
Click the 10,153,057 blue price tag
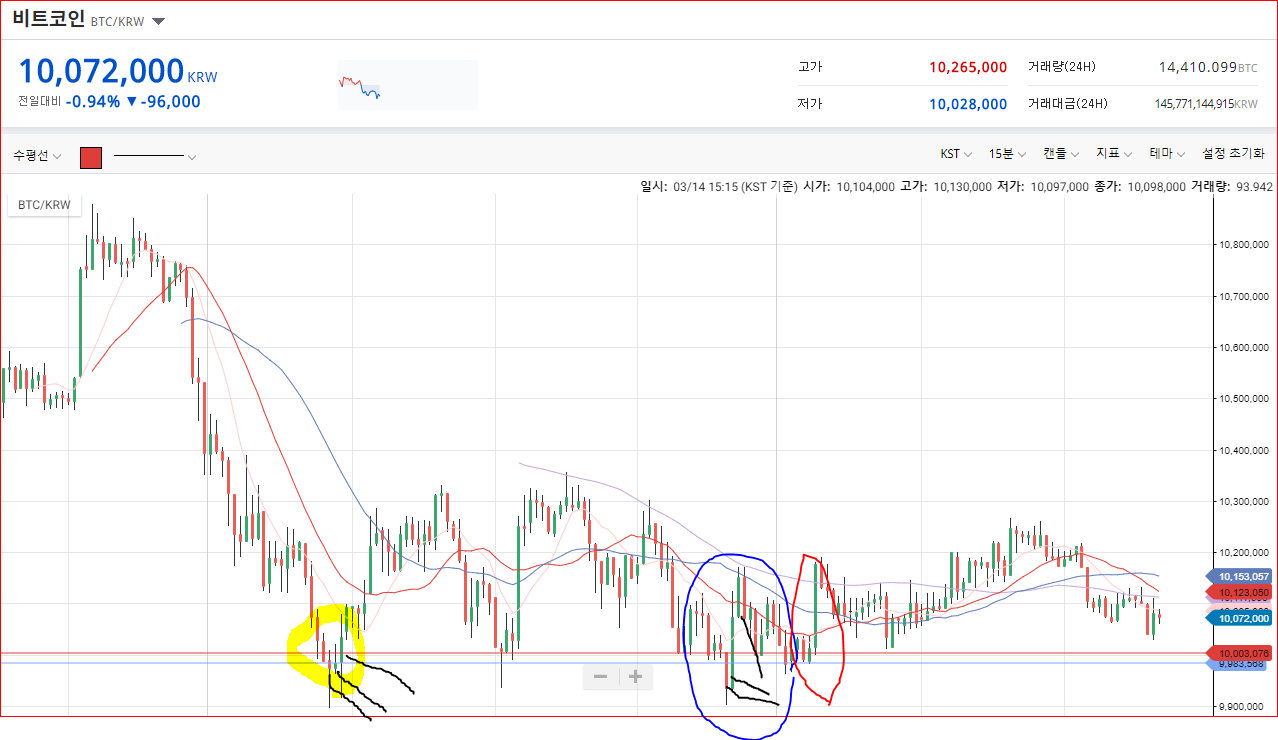tap(1240, 576)
